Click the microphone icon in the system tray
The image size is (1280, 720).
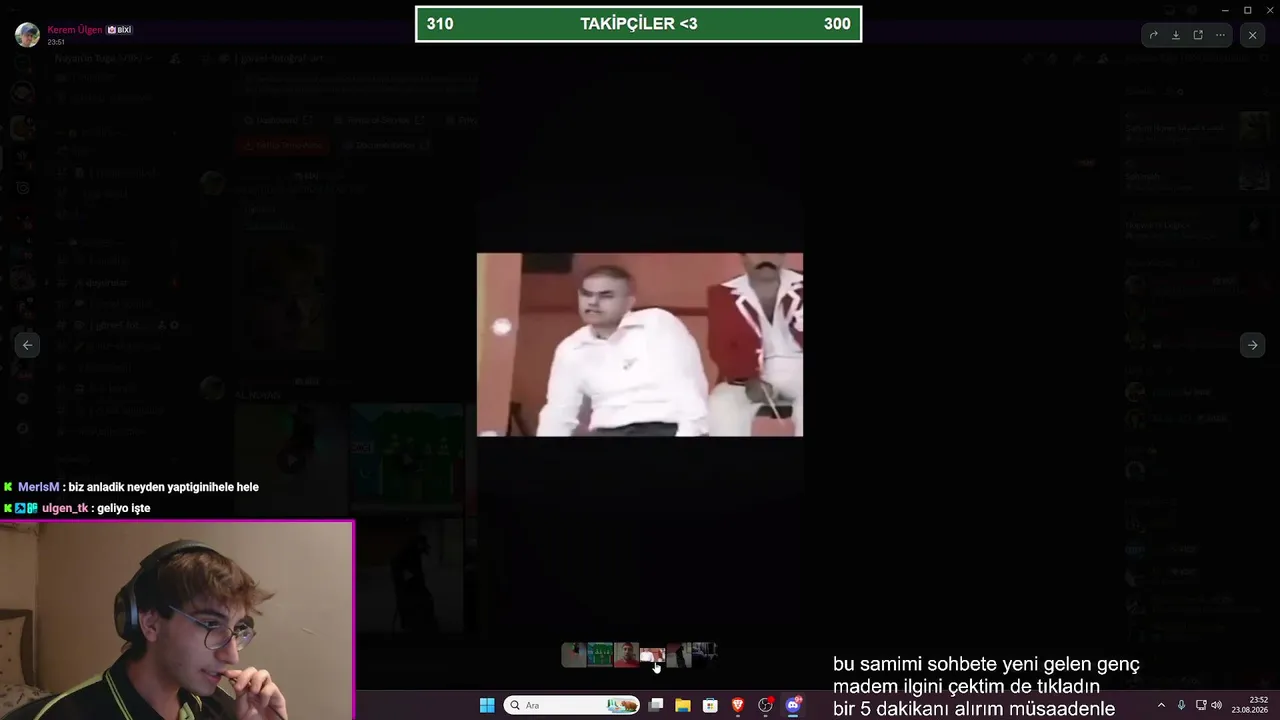click(1181, 705)
